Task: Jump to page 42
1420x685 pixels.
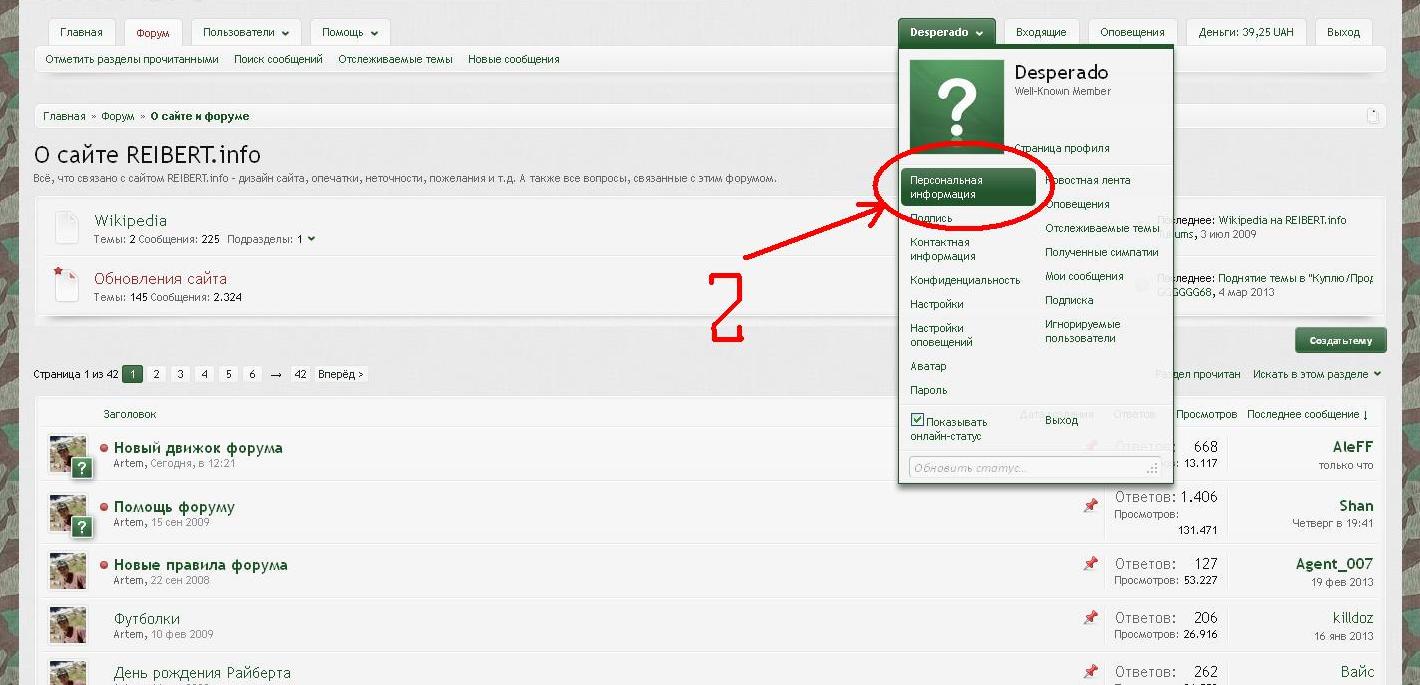Action: point(301,374)
